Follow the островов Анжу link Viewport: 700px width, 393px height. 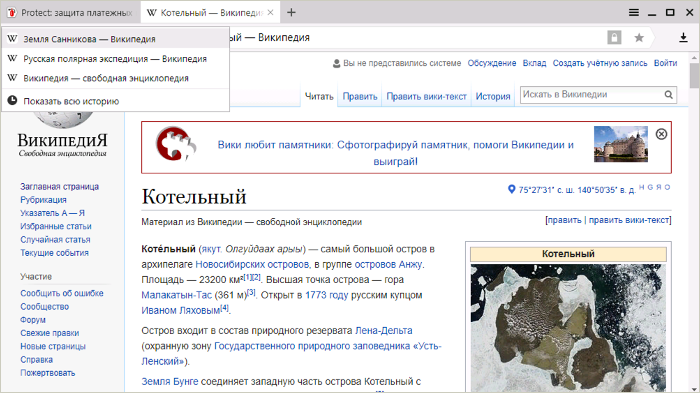[388, 264]
